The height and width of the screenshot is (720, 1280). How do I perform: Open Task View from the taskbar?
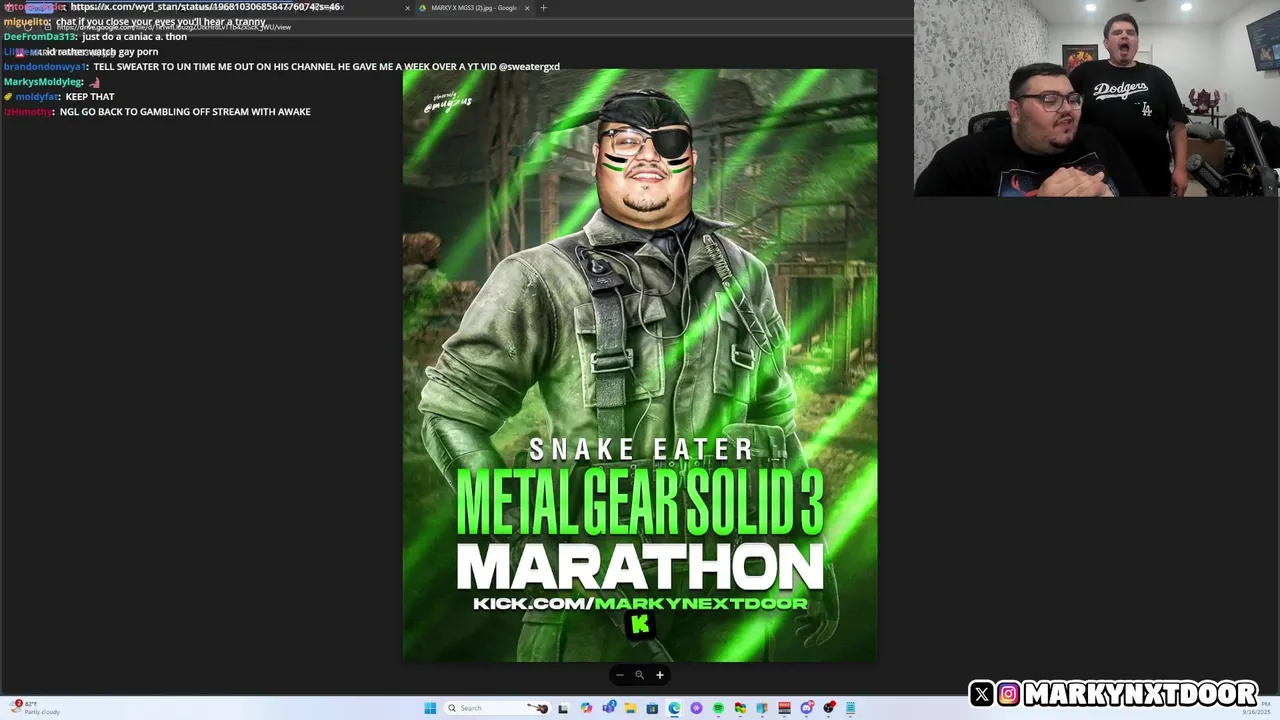pos(563,708)
